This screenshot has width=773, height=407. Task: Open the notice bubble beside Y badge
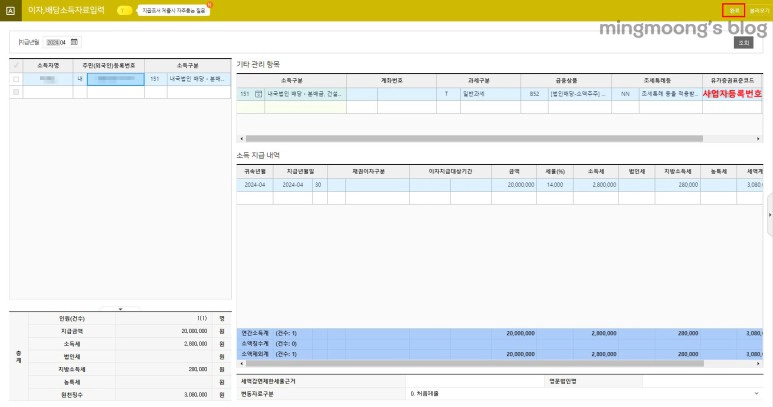[174, 10]
